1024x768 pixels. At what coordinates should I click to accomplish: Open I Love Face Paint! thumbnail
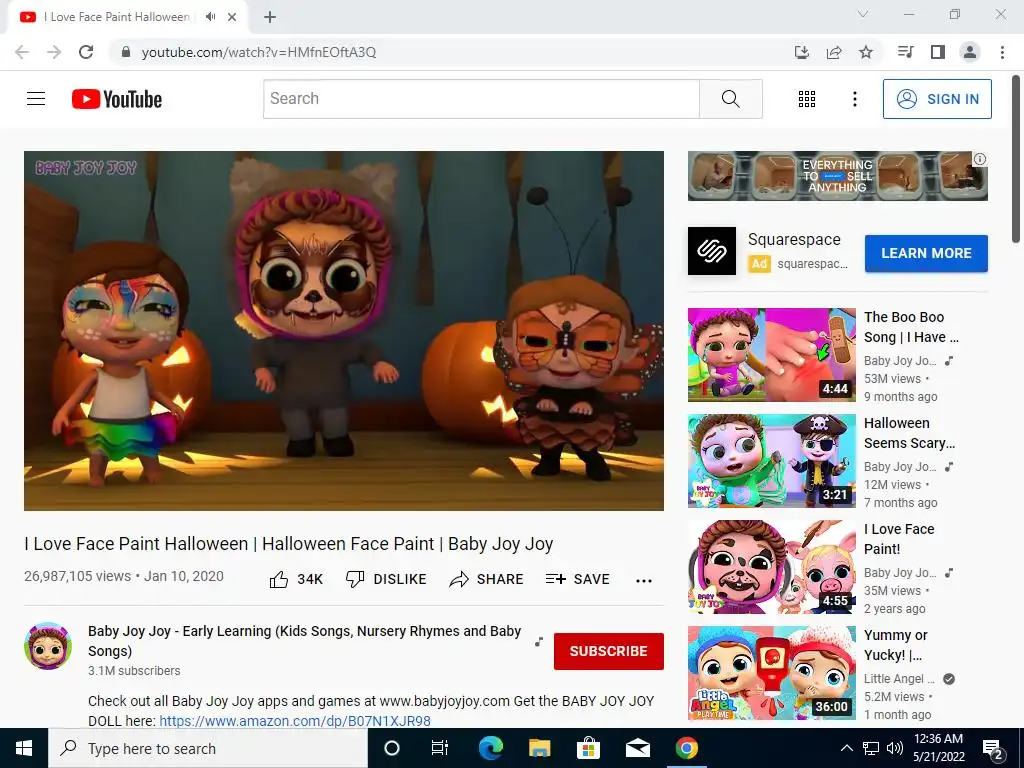(771, 567)
